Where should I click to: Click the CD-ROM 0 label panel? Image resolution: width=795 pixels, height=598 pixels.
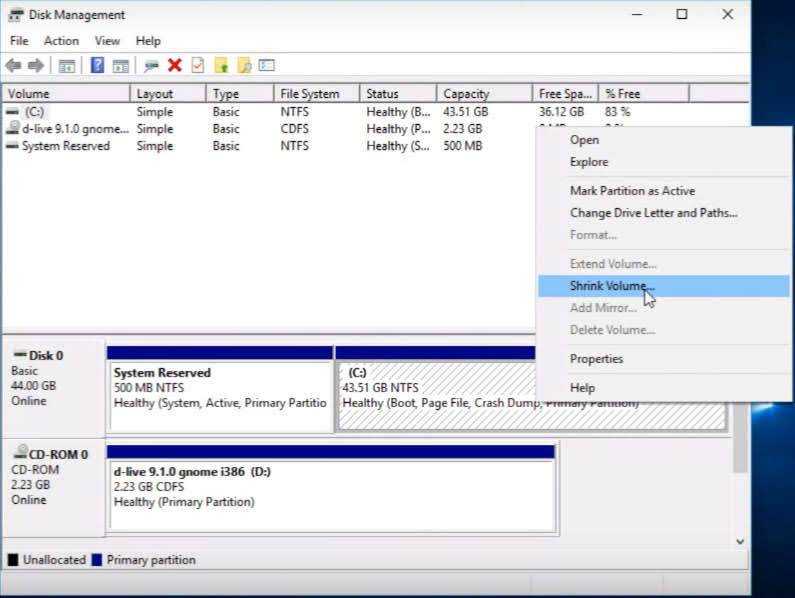click(53, 487)
